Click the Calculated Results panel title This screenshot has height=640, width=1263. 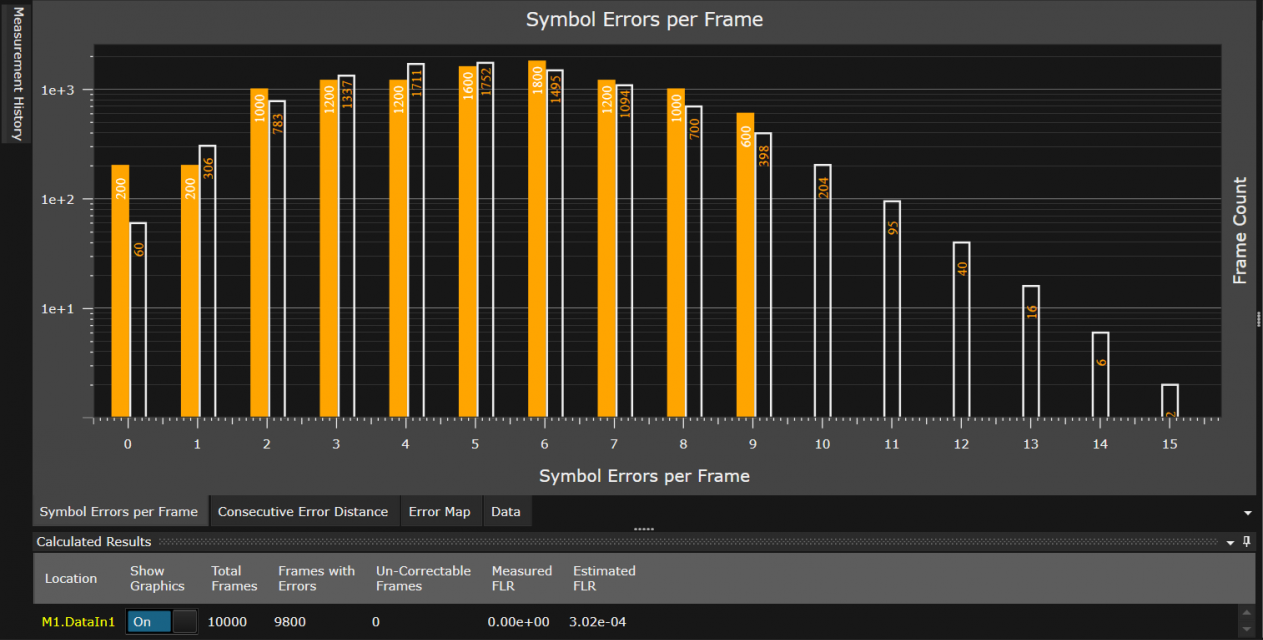click(x=94, y=542)
